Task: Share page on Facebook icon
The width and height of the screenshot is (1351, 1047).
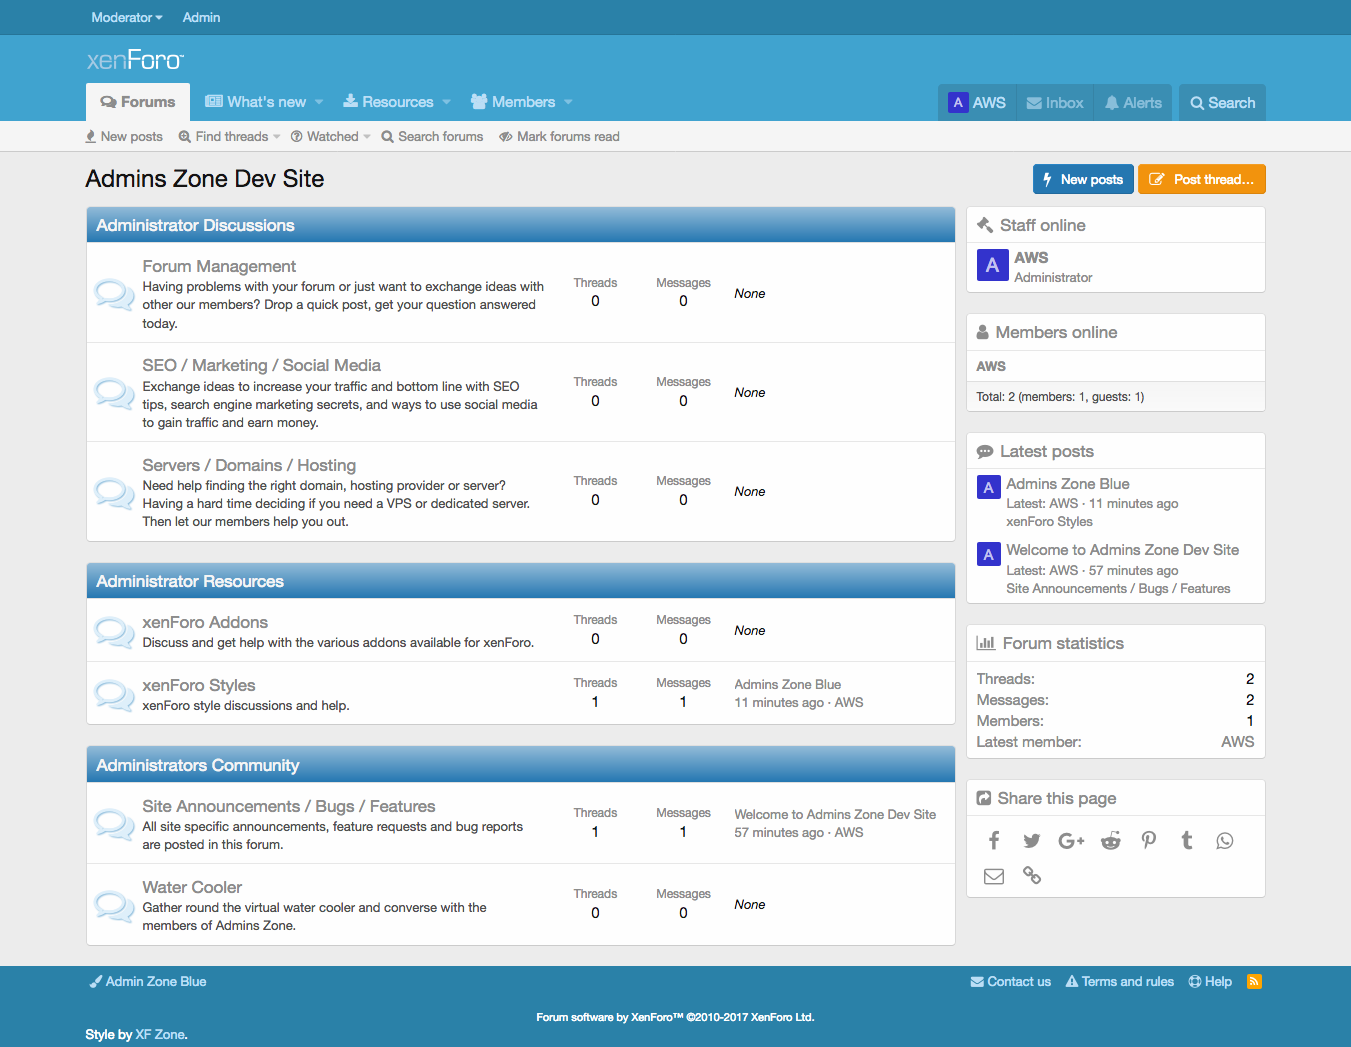Action: [x=994, y=841]
